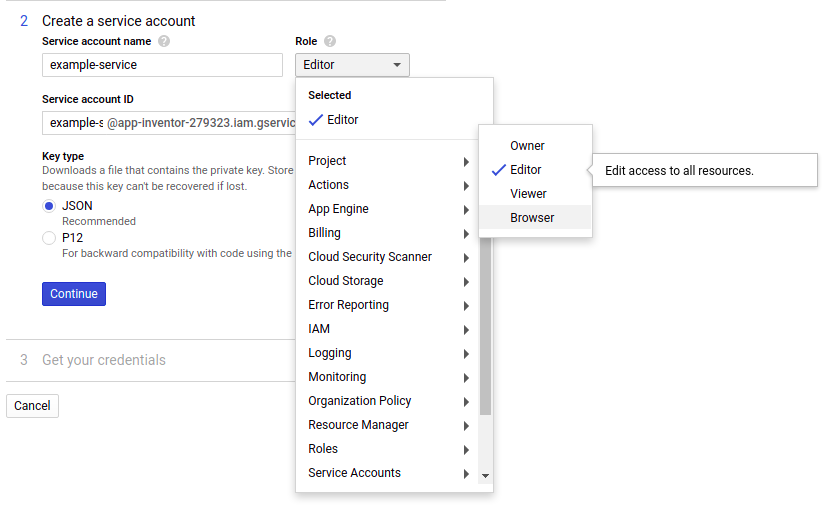
Task: Click the Service account ID field
Action: (x=168, y=123)
